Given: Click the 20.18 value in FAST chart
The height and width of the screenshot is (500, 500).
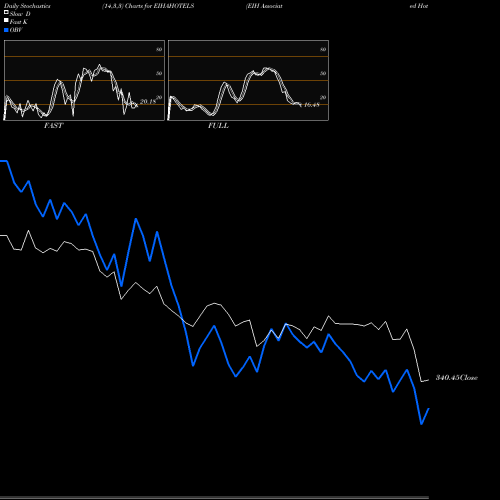Looking at the screenshot, I should pyautogui.click(x=148, y=102).
